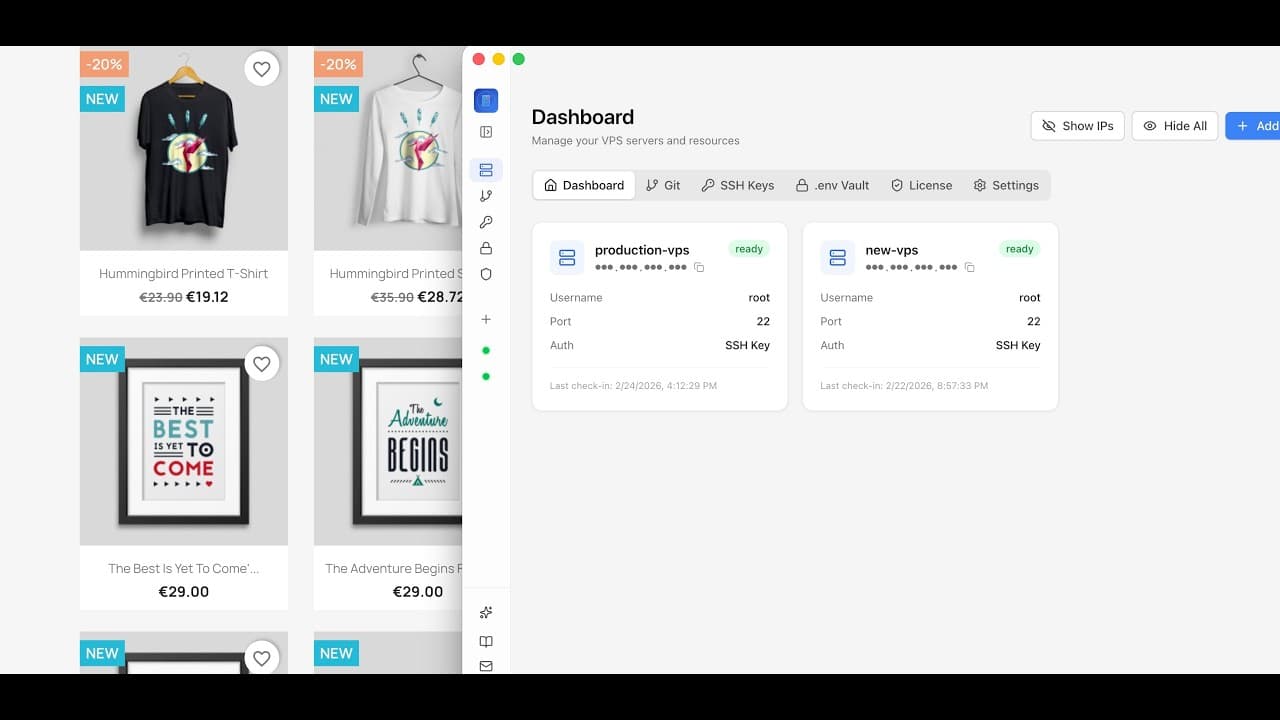This screenshot has height=720, width=1280.
Task: Click the plus icon to add a server
Action: 486,319
